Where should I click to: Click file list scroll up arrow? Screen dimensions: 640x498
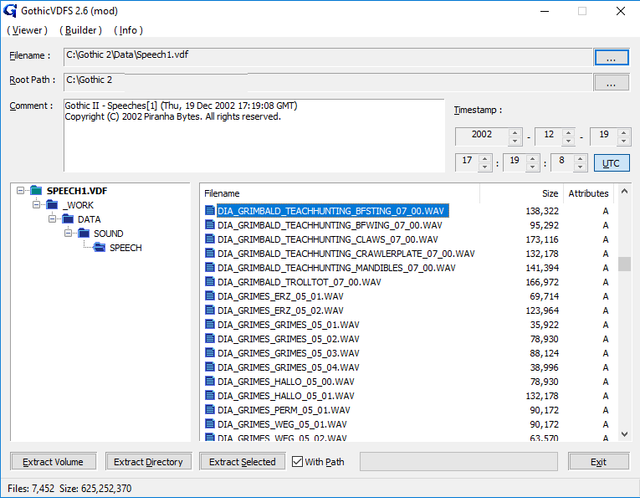(x=624, y=191)
